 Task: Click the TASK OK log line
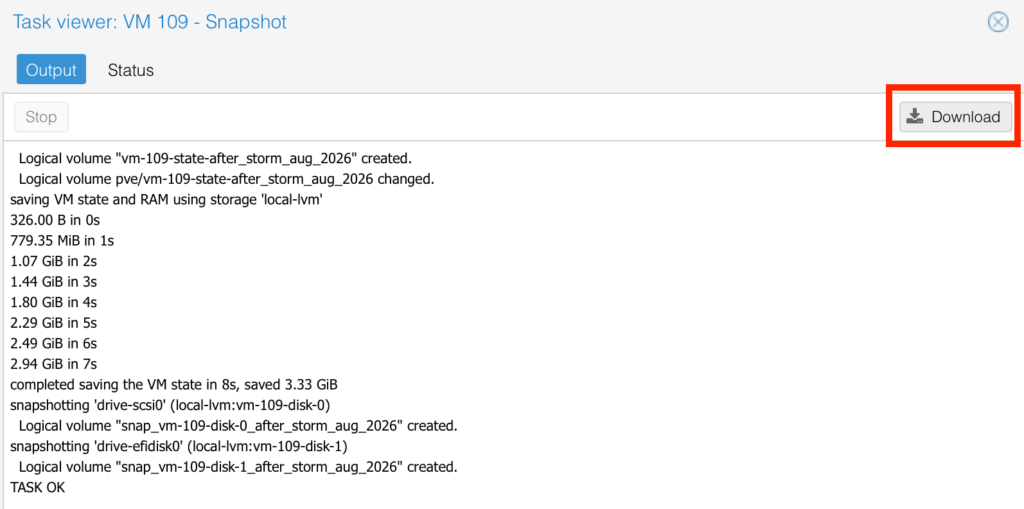(38, 488)
